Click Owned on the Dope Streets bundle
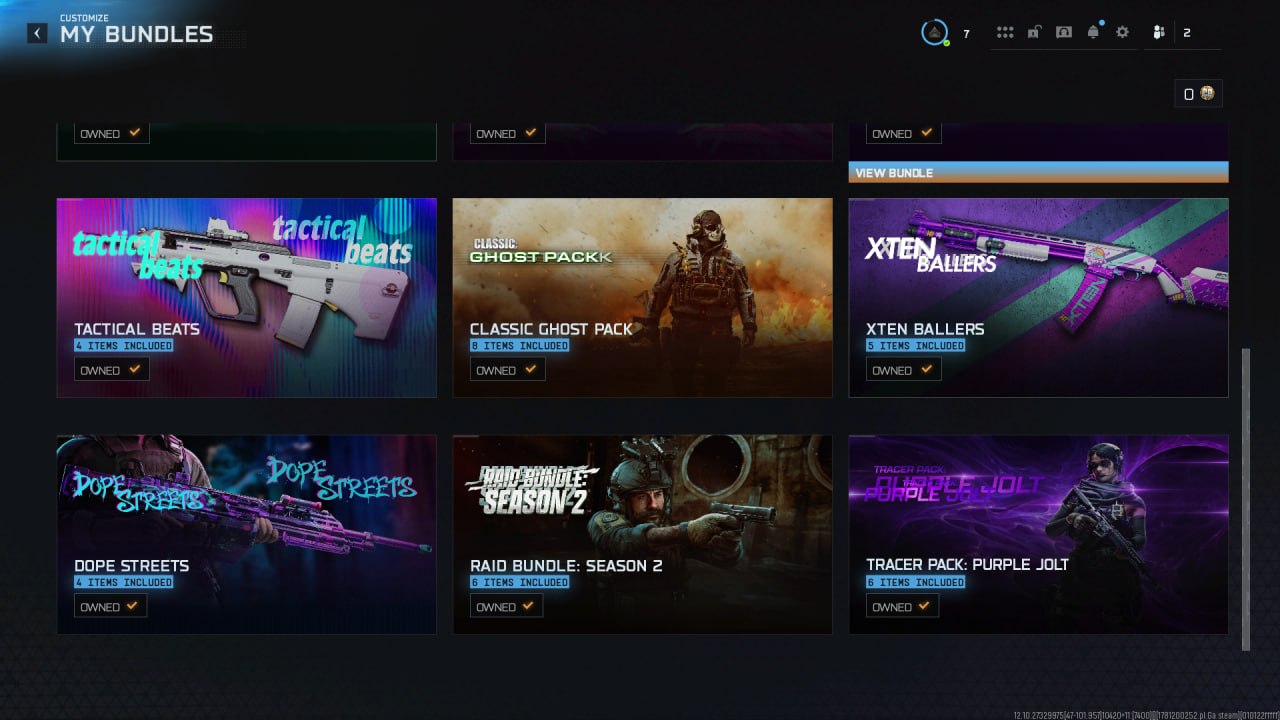The image size is (1280, 720). click(x=110, y=606)
